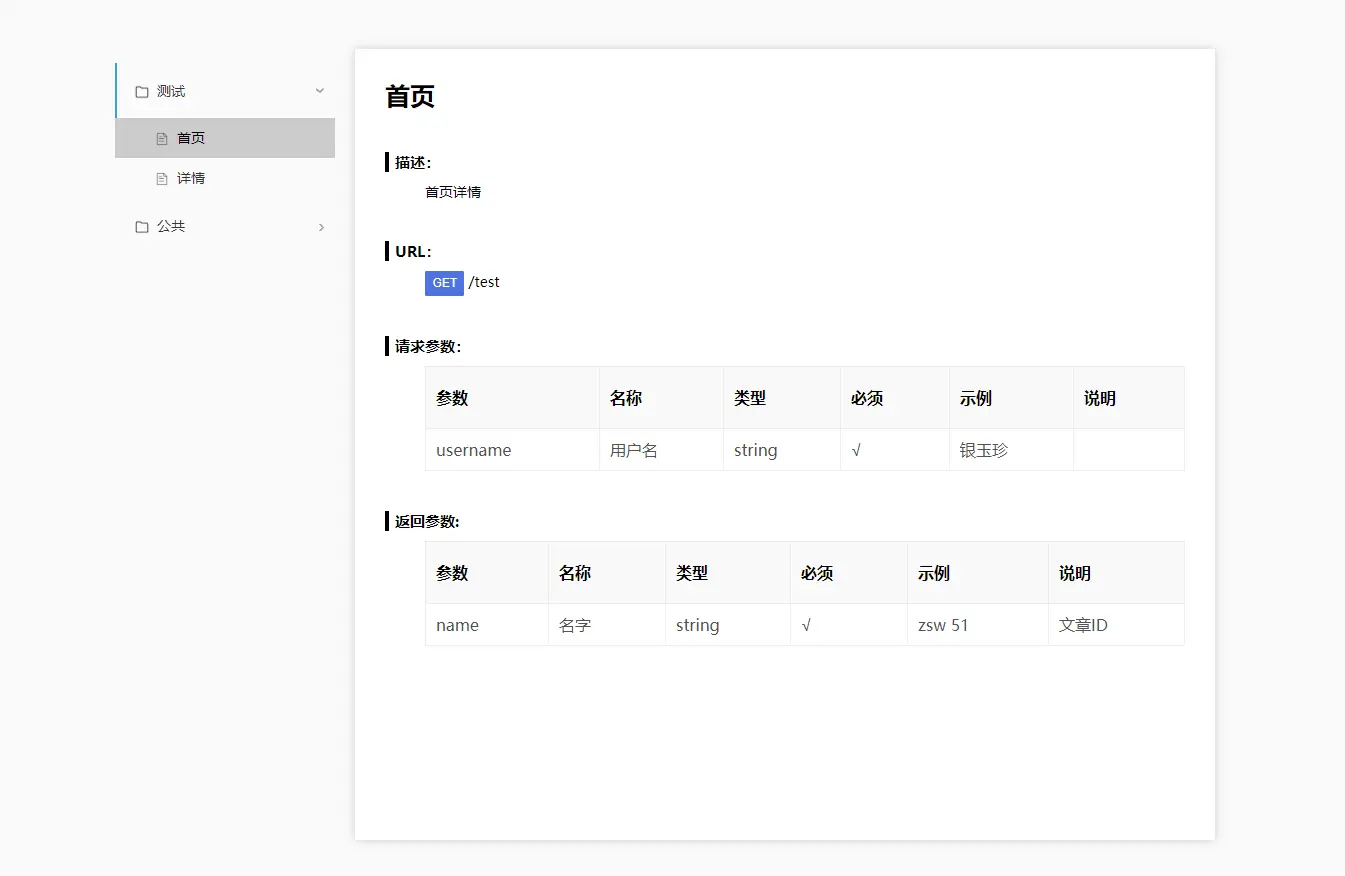Click the folder icon beside 测试
This screenshot has width=1345, height=876.
pyautogui.click(x=142, y=92)
